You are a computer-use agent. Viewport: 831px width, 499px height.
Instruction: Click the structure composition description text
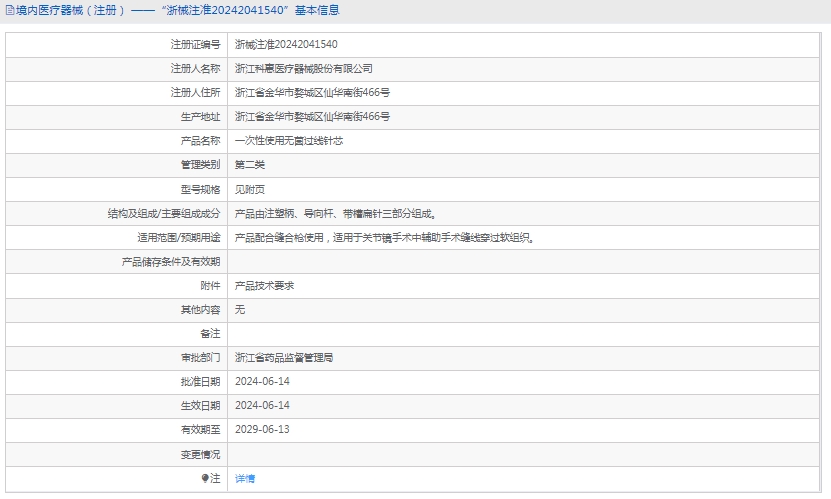pos(335,213)
